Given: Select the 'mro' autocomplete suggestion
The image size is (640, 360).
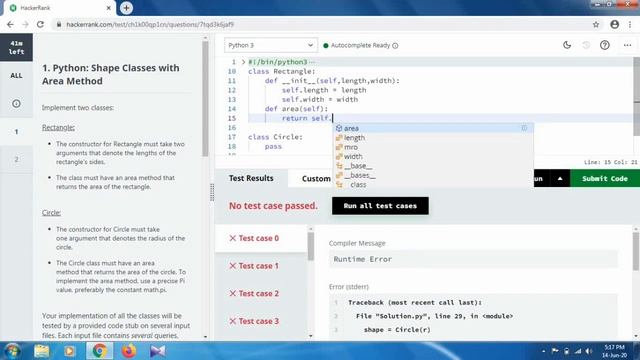Looking at the screenshot, I should (x=433, y=147).
